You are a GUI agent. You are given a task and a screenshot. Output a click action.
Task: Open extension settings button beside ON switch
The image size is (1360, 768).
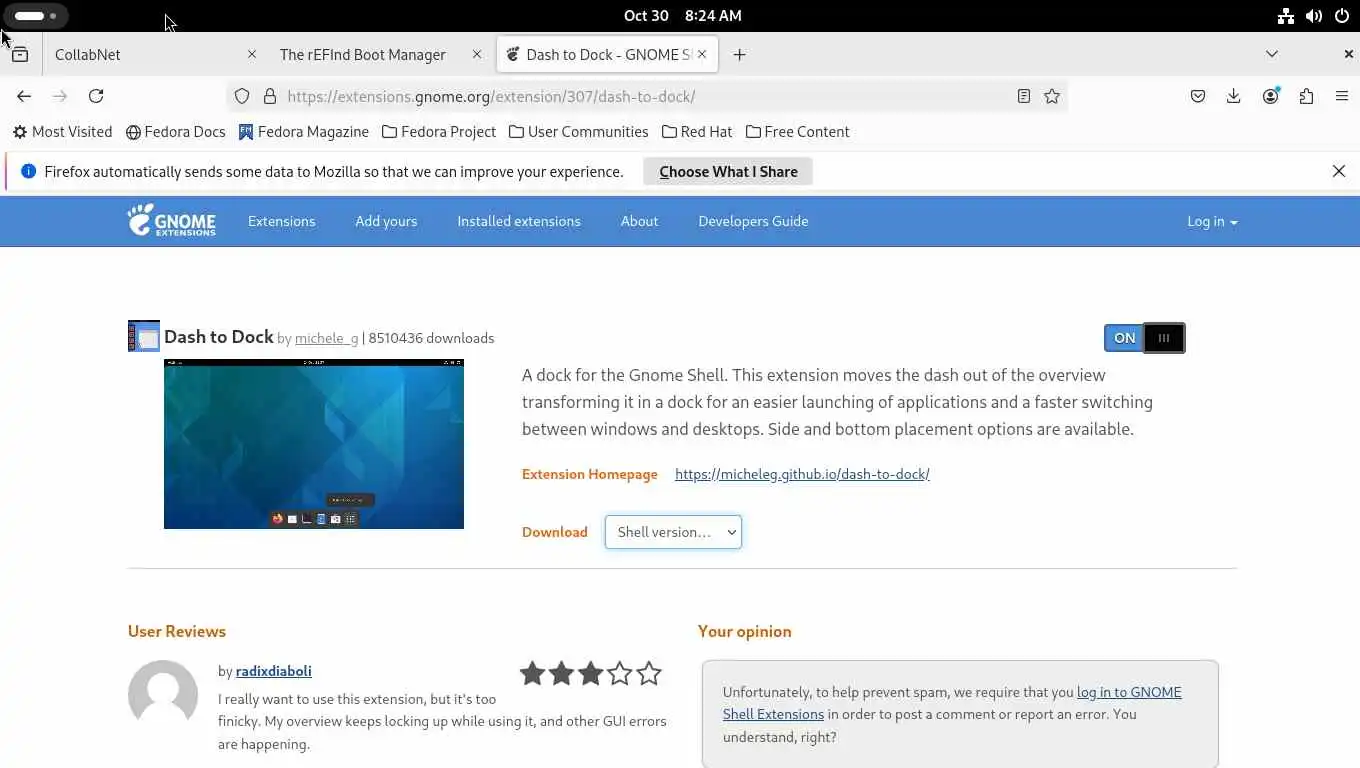(1164, 338)
